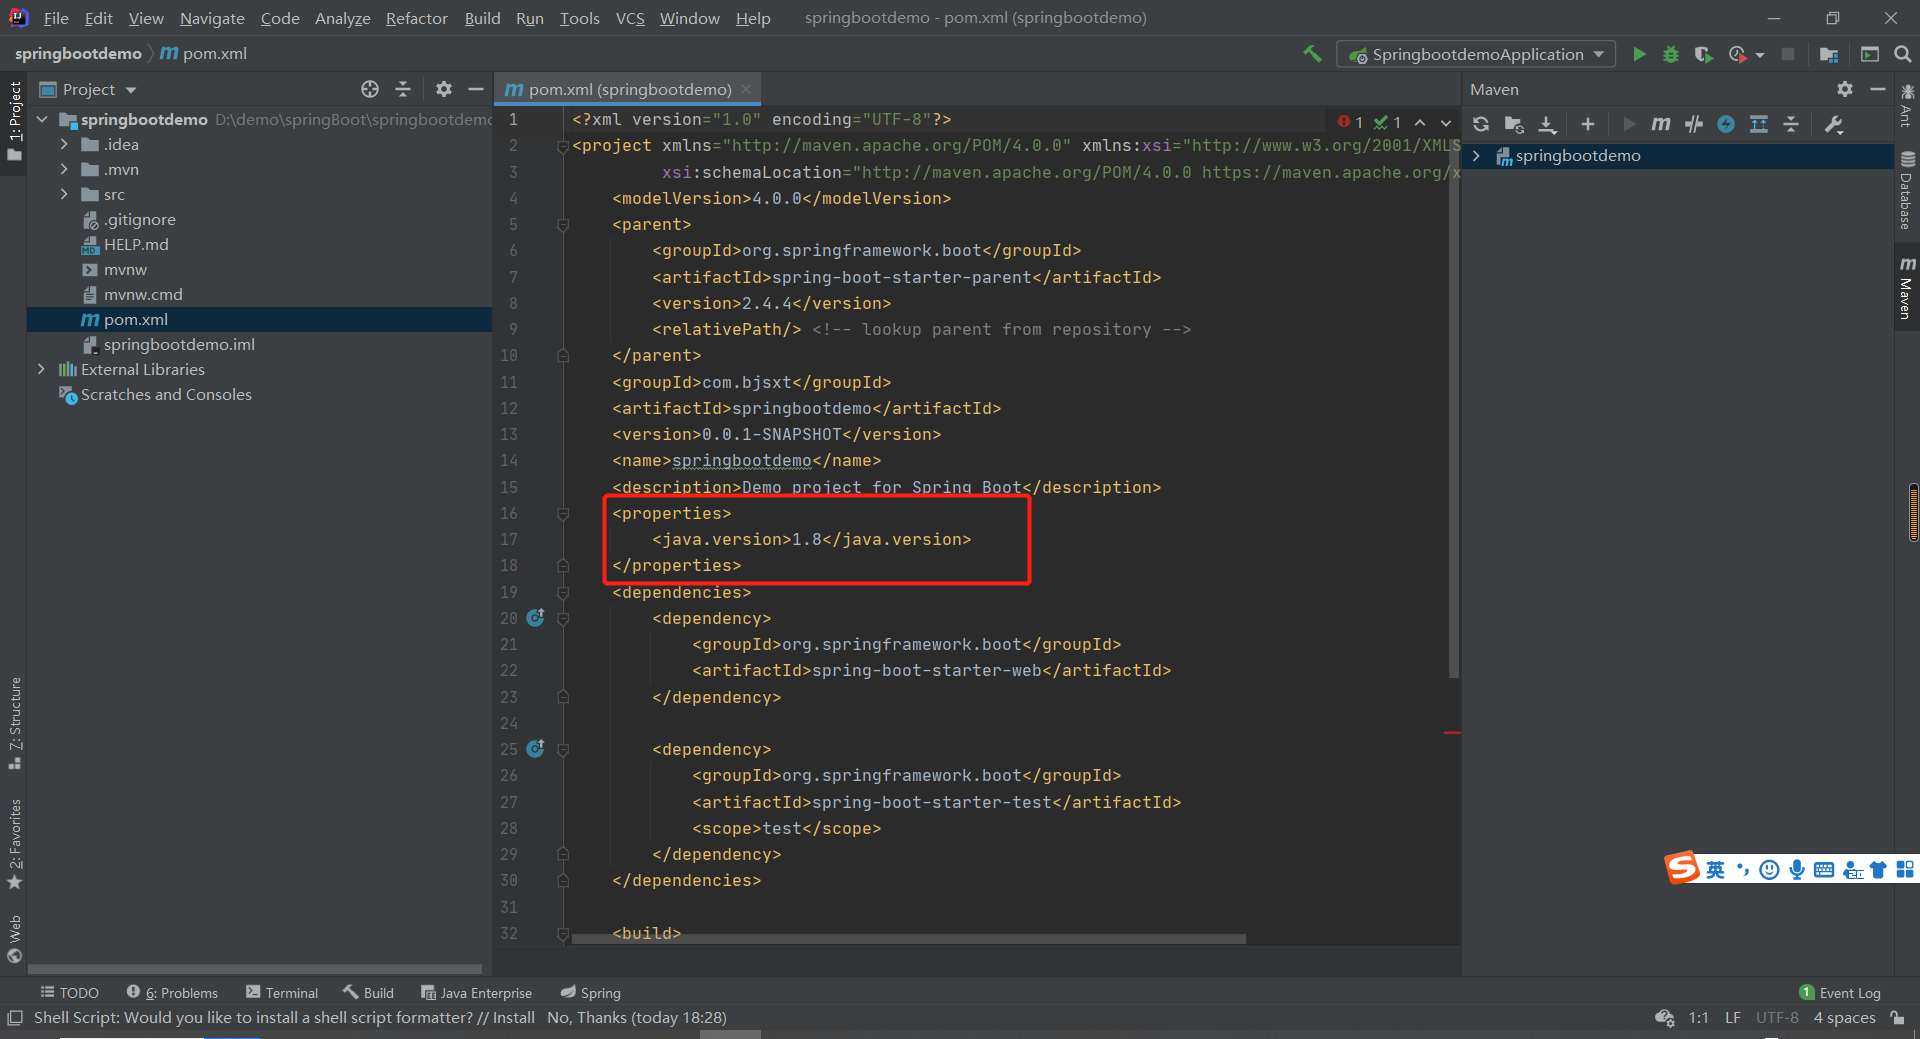Viewport: 1920px width, 1039px height.
Task: Build project with the hammer icon
Action: (1312, 54)
